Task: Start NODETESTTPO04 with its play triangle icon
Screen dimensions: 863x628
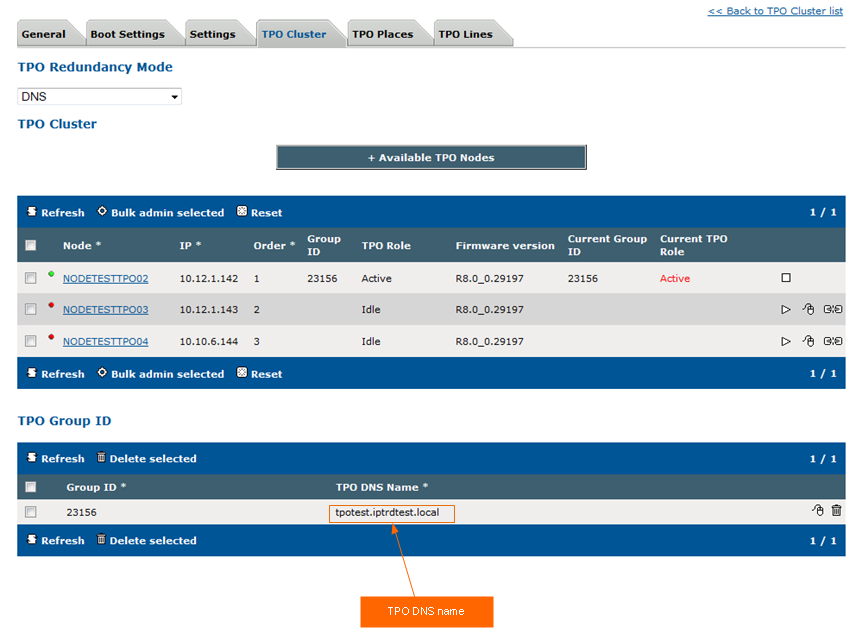Action: [x=786, y=341]
